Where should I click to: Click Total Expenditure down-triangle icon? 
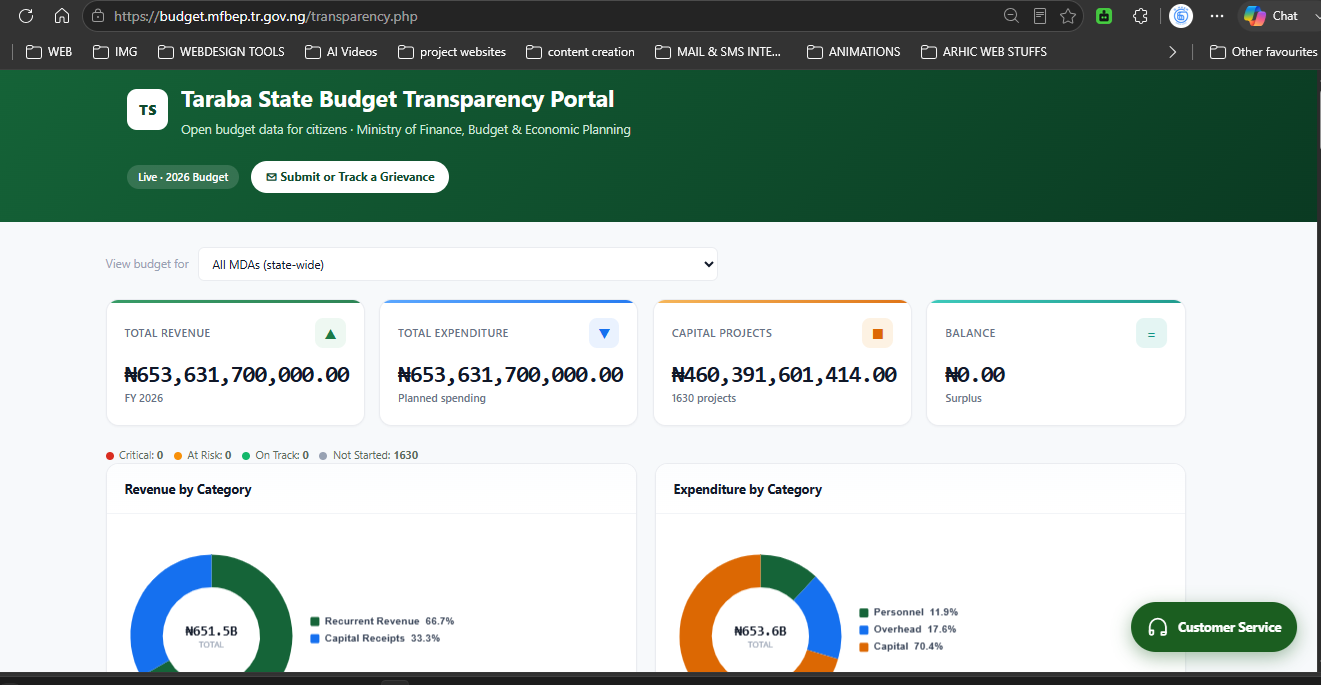604,334
